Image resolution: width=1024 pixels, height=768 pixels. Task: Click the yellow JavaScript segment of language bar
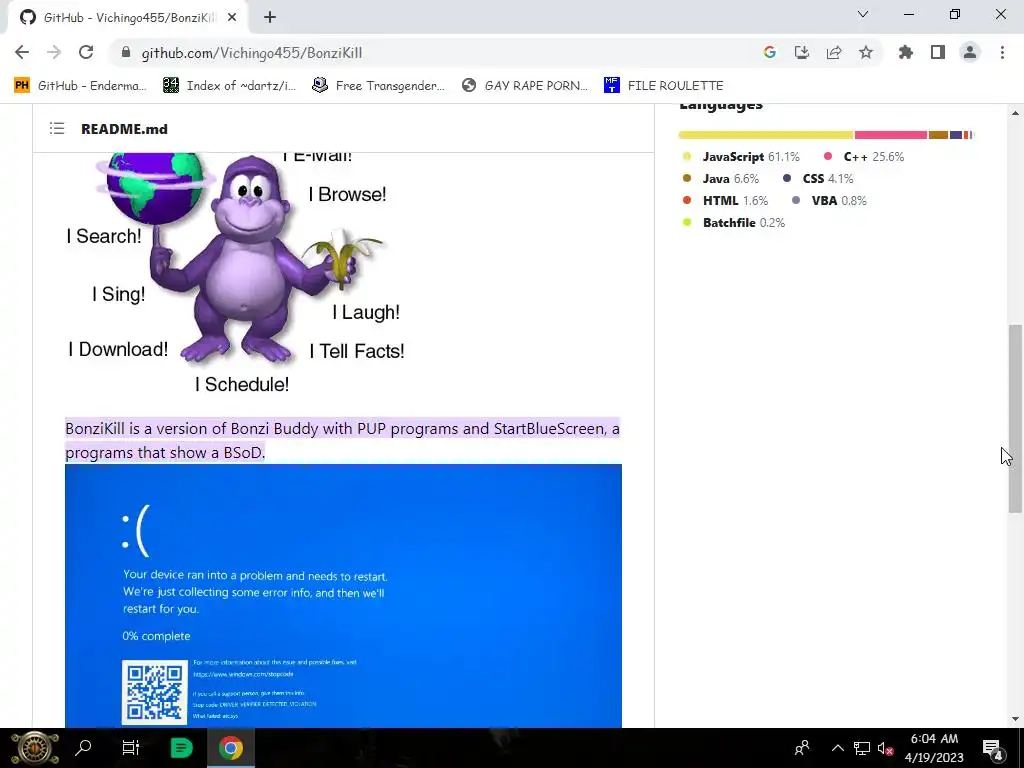pos(766,135)
